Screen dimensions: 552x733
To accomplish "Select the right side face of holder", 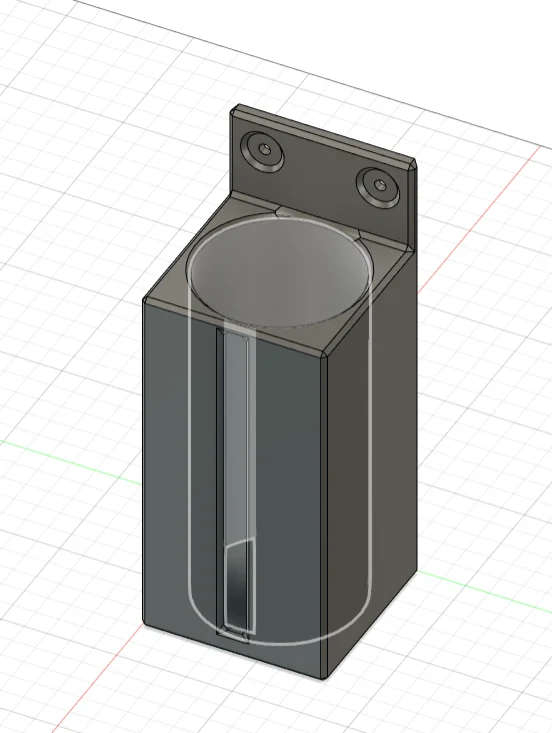I will pyautogui.click(x=372, y=467).
